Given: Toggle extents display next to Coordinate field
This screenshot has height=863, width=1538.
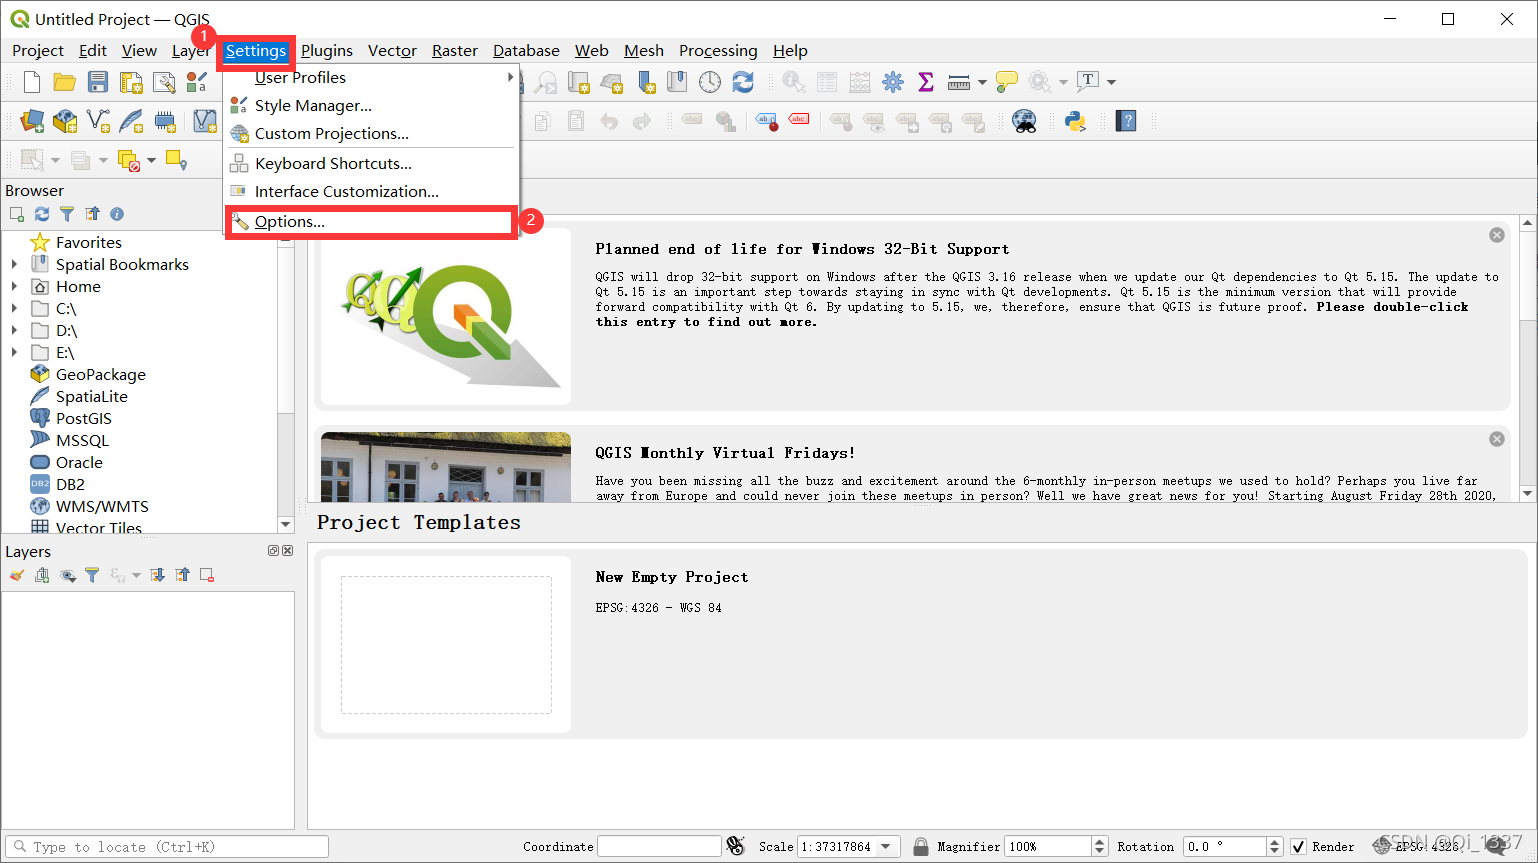Looking at the screenshot, I should tap(736, 846).
